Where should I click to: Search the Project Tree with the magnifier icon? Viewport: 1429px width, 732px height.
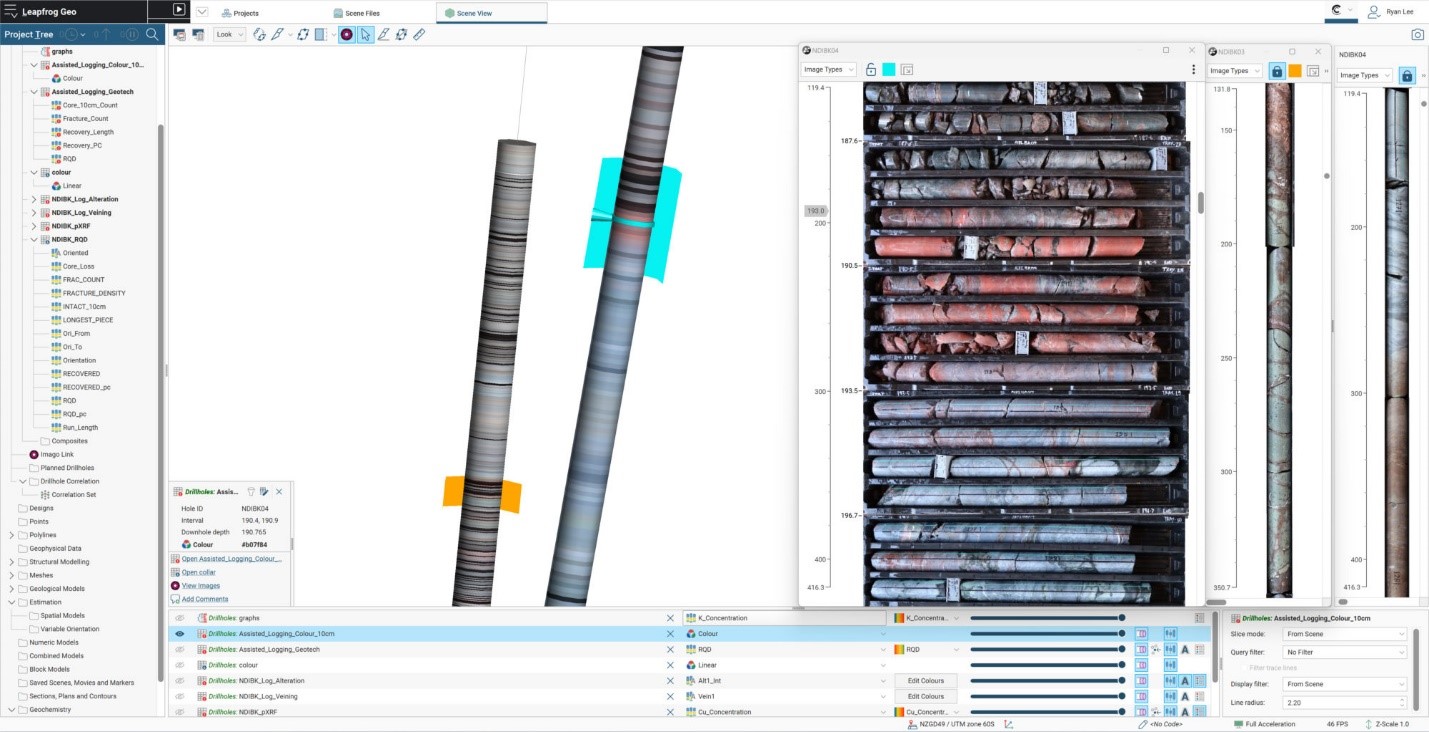pos(152,34)
